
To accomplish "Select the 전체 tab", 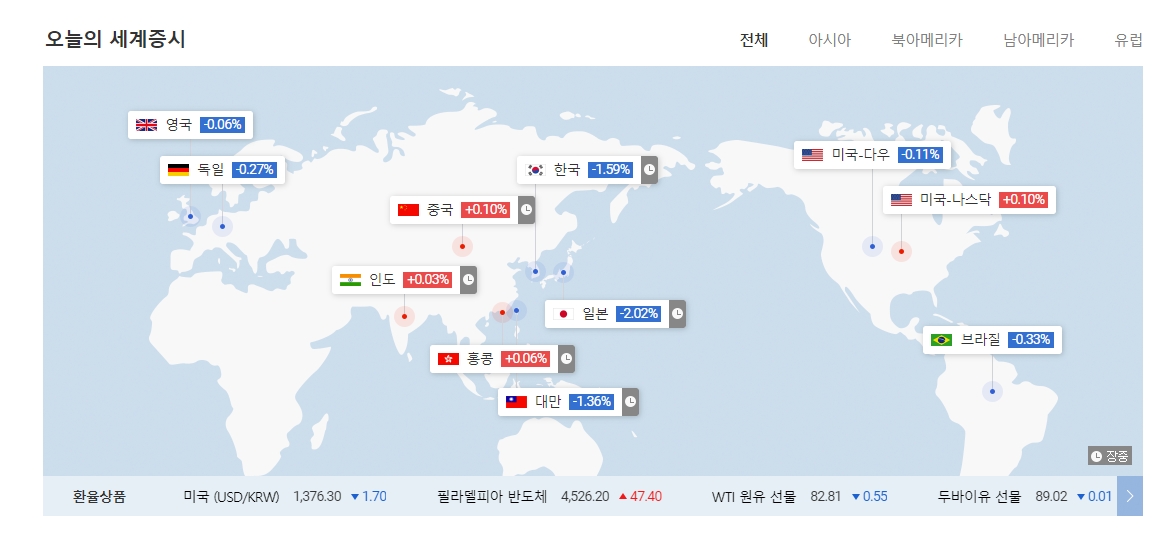I will point(754,40).
